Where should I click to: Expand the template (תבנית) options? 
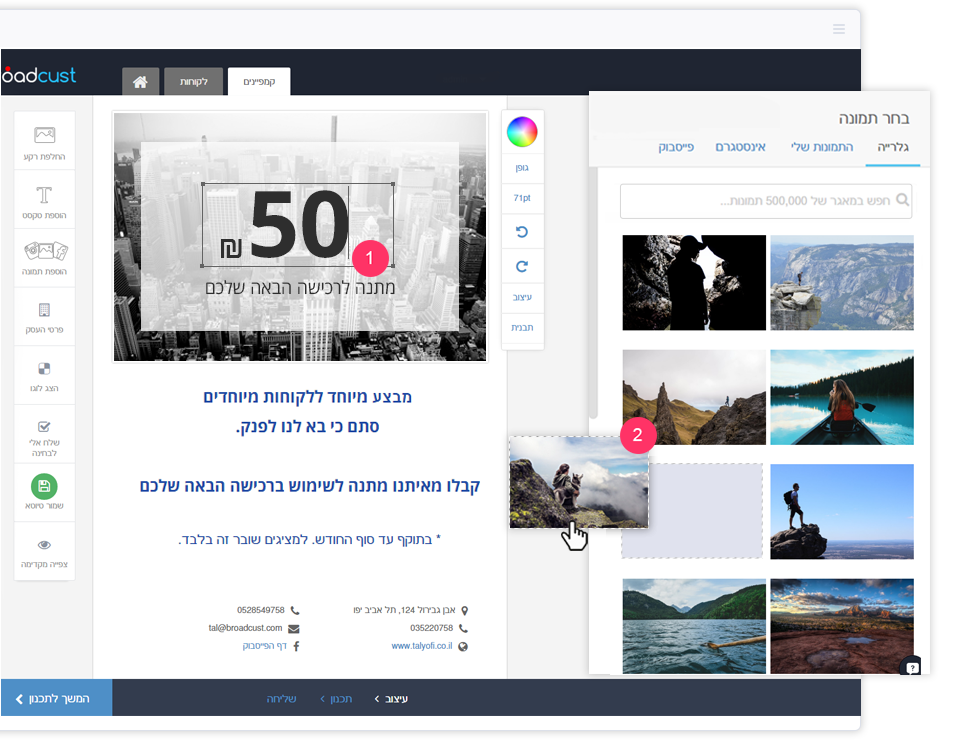point(522,327)
